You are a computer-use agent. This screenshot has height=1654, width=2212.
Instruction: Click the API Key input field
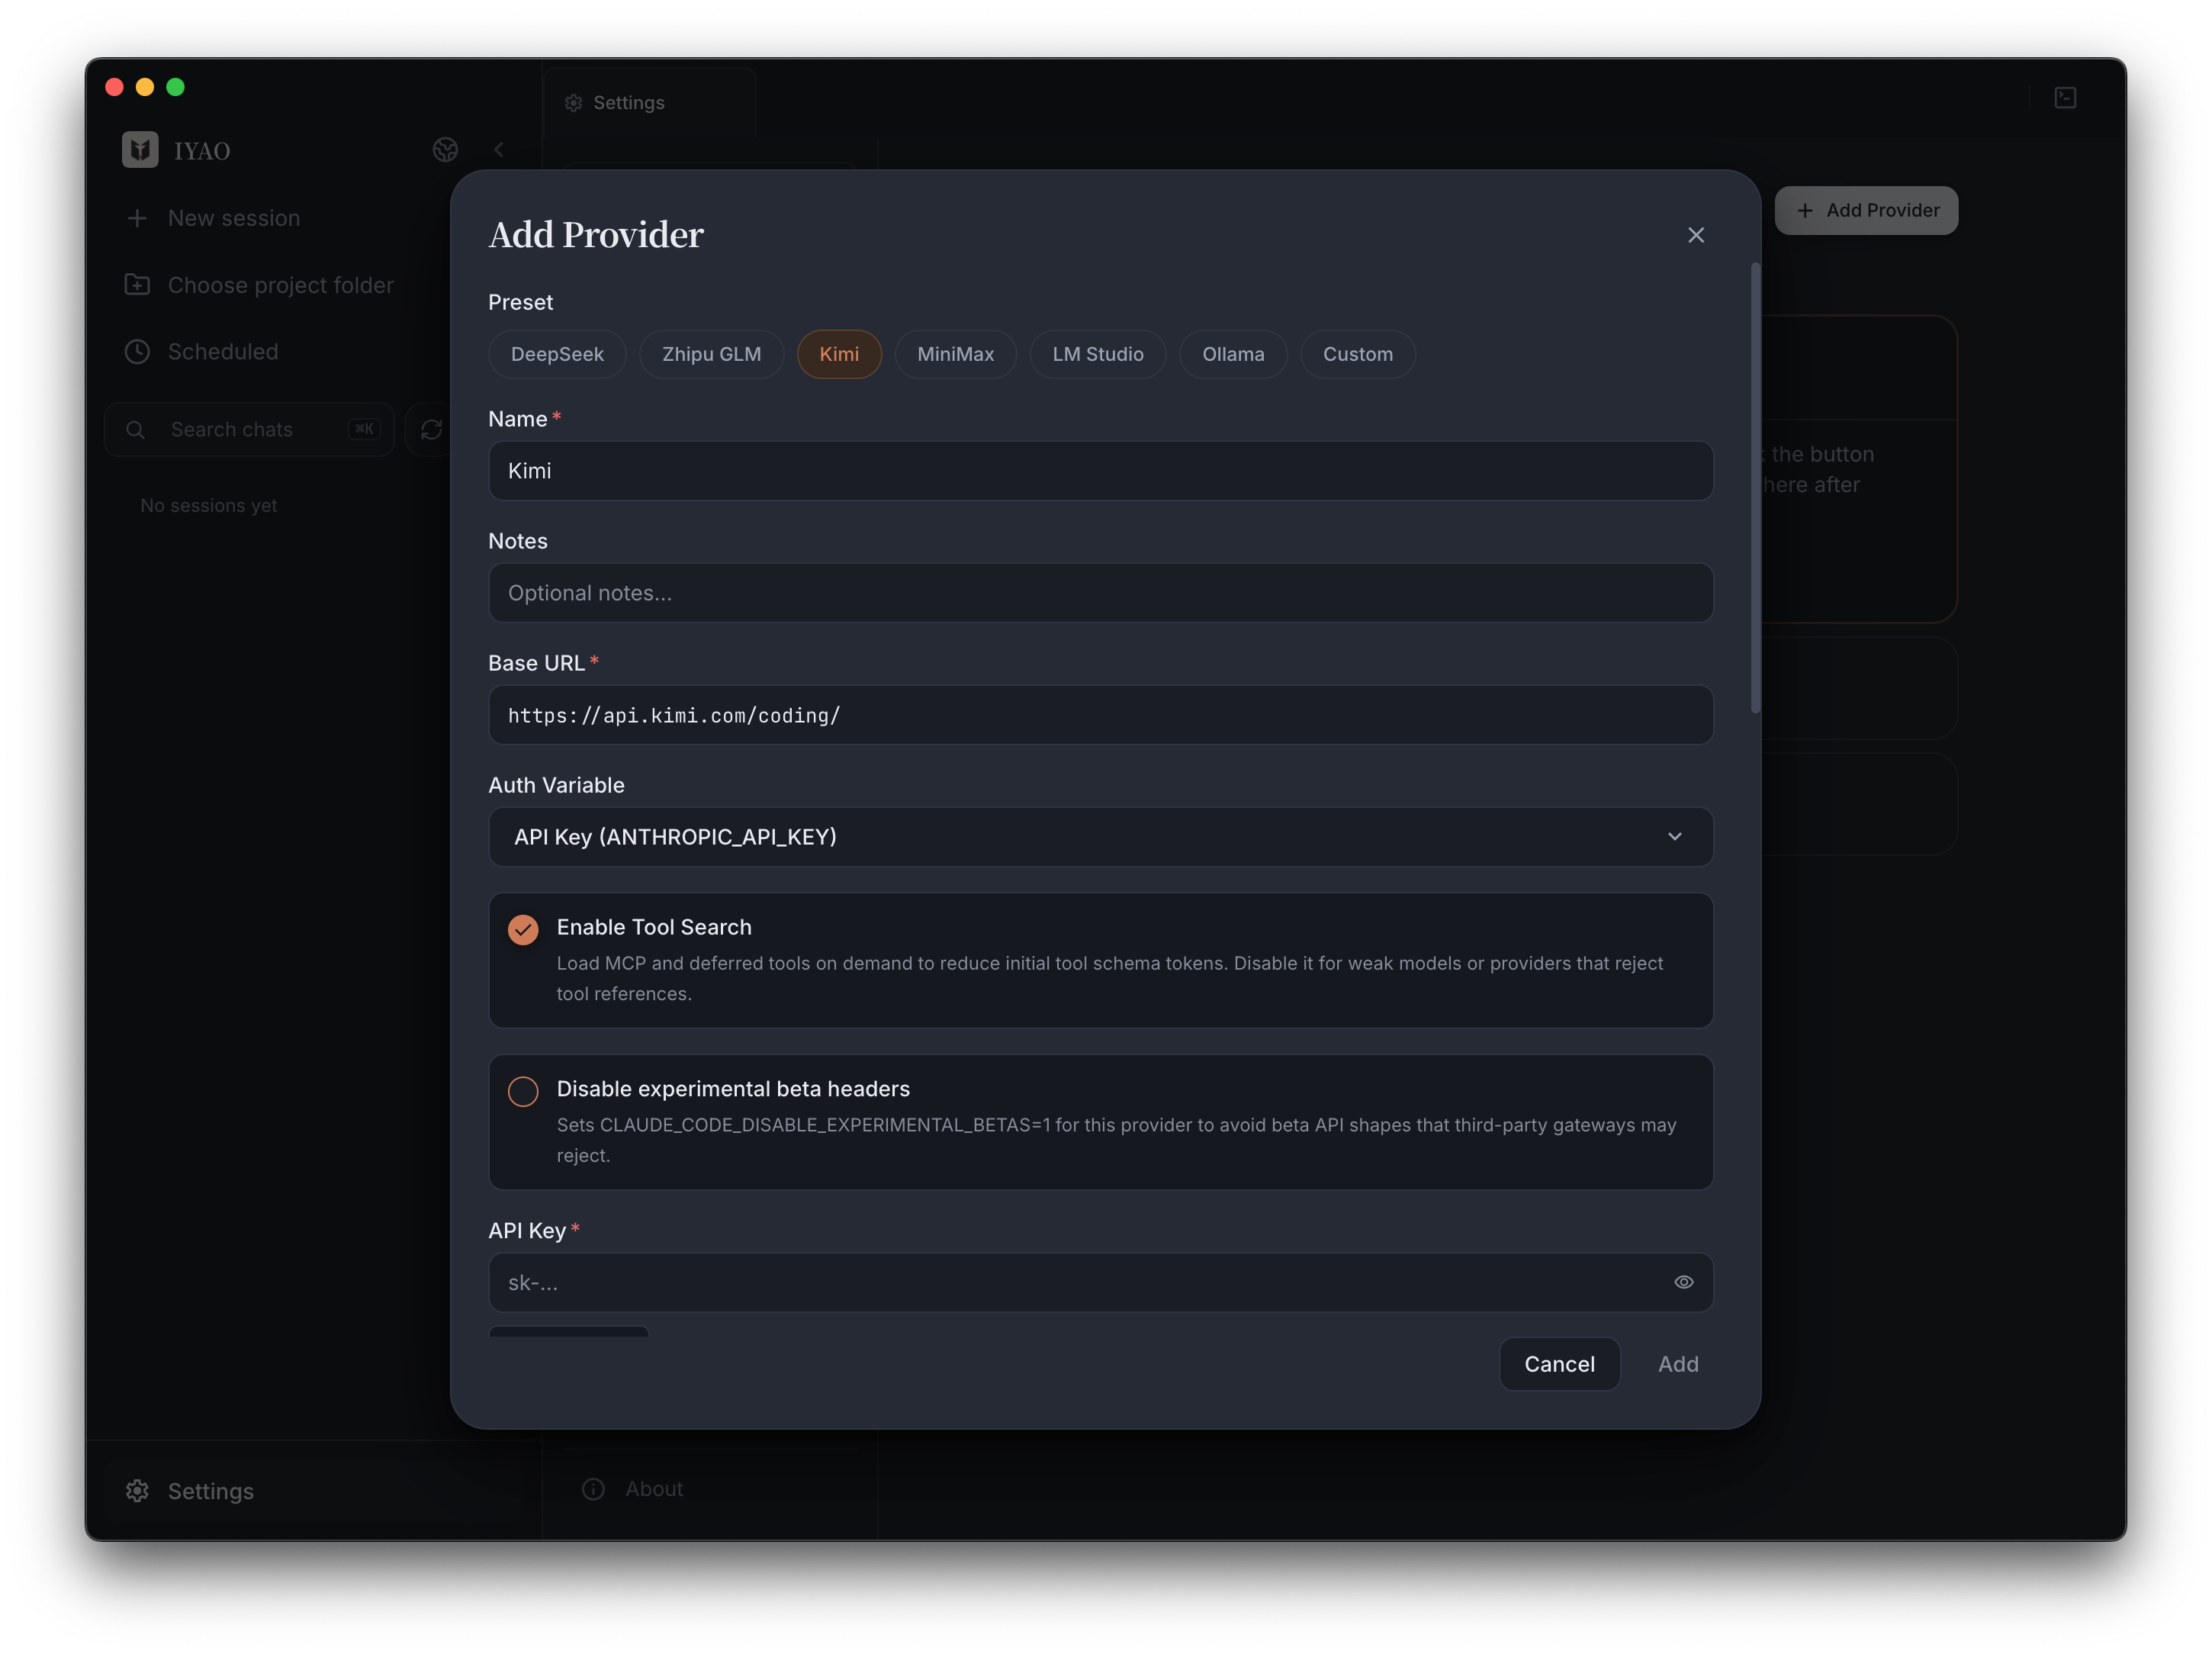click(1100, 1282)
